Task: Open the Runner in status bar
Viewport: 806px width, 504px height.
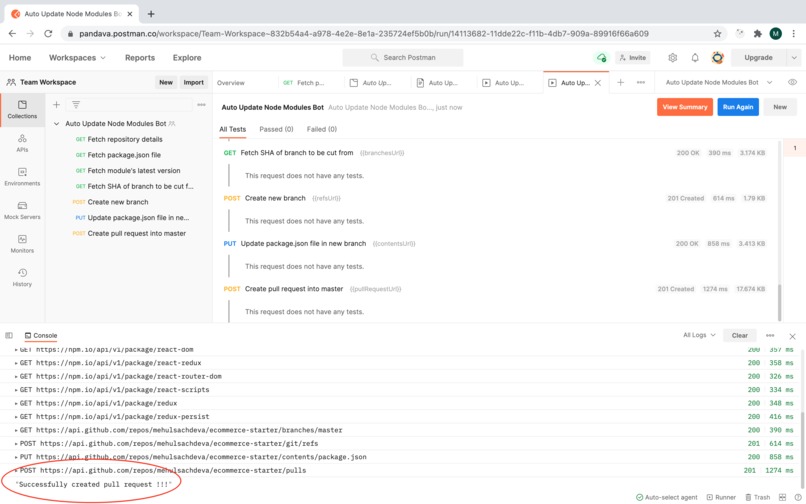Action: point(721,497)
